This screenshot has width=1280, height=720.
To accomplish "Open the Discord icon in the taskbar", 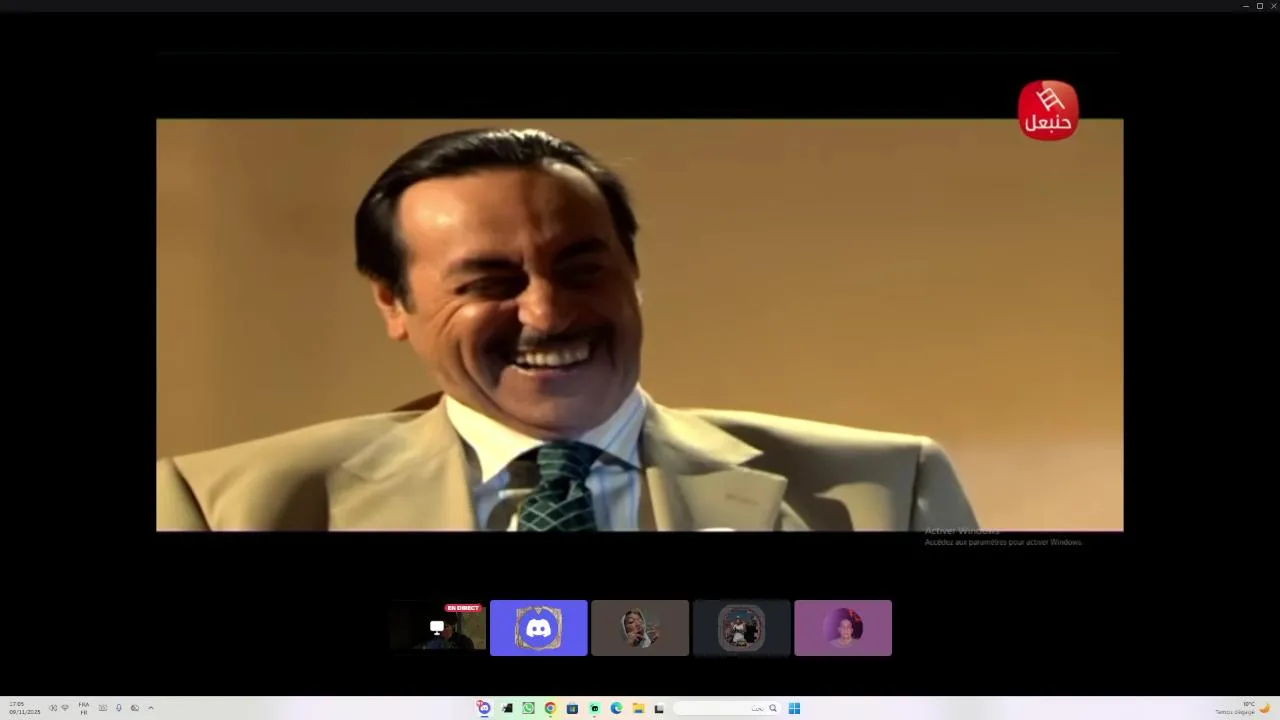I will (x=484, y=708).
